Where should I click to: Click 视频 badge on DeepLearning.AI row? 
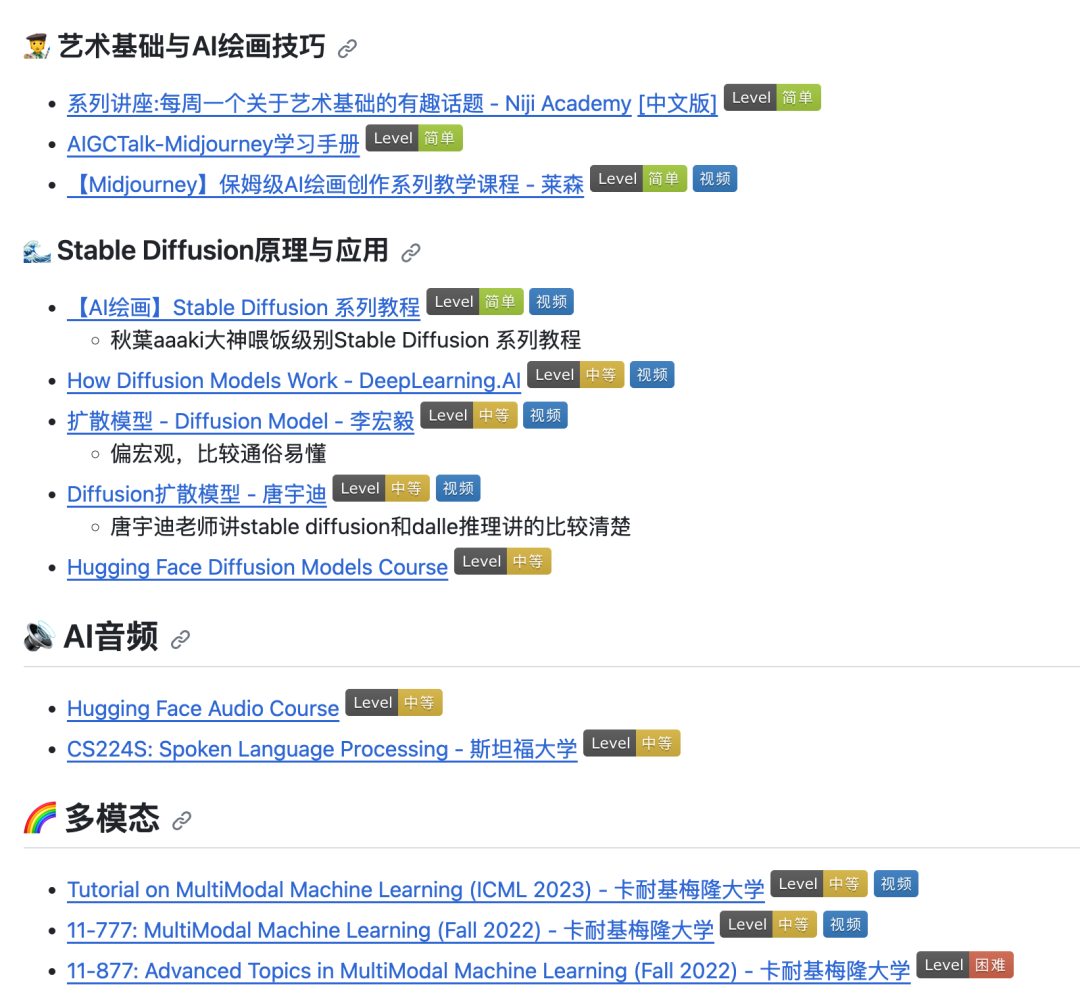[x=652, y=375]
